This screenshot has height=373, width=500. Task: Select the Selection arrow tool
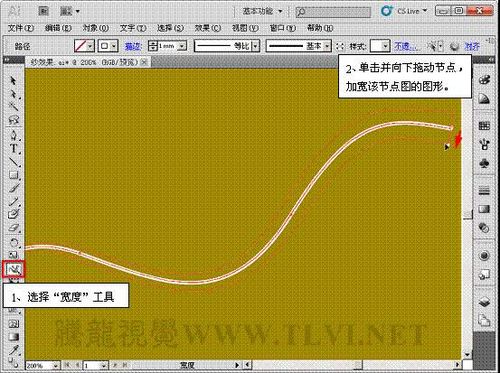pos(13,81)
